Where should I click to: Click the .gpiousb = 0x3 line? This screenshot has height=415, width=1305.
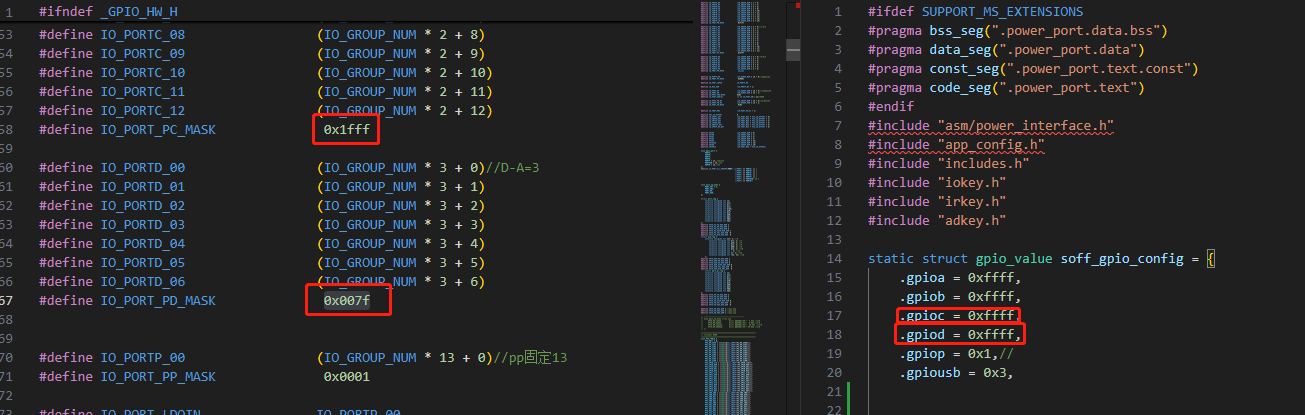point(957,373)
